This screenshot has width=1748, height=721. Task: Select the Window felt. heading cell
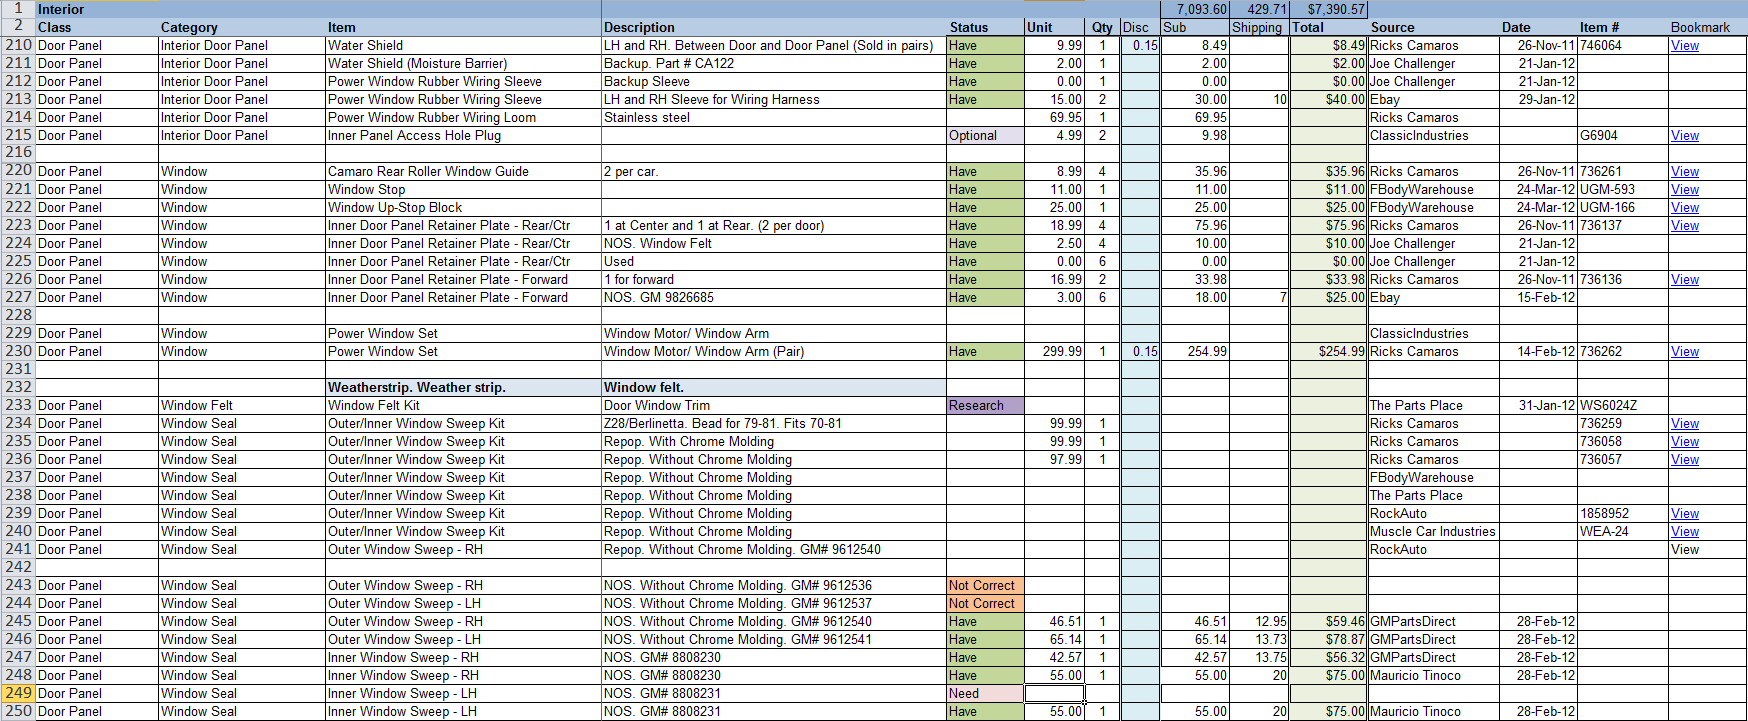click(x=774, y=387)
